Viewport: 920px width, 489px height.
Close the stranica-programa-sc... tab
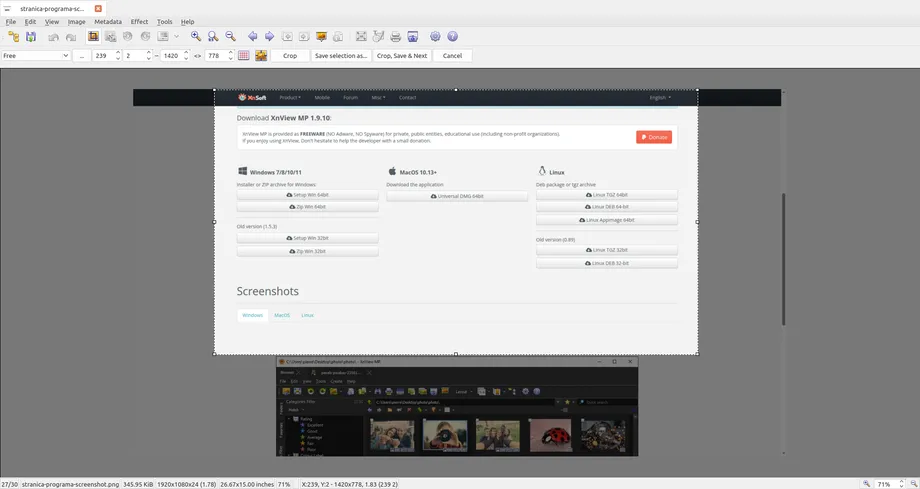[x=98, y=9]
